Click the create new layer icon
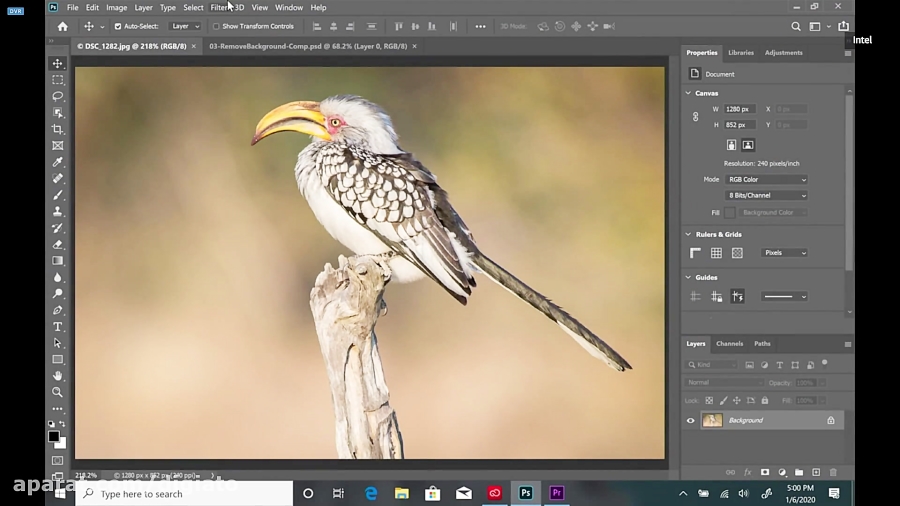This screenshot has width=900, height=506. point(816,472)
